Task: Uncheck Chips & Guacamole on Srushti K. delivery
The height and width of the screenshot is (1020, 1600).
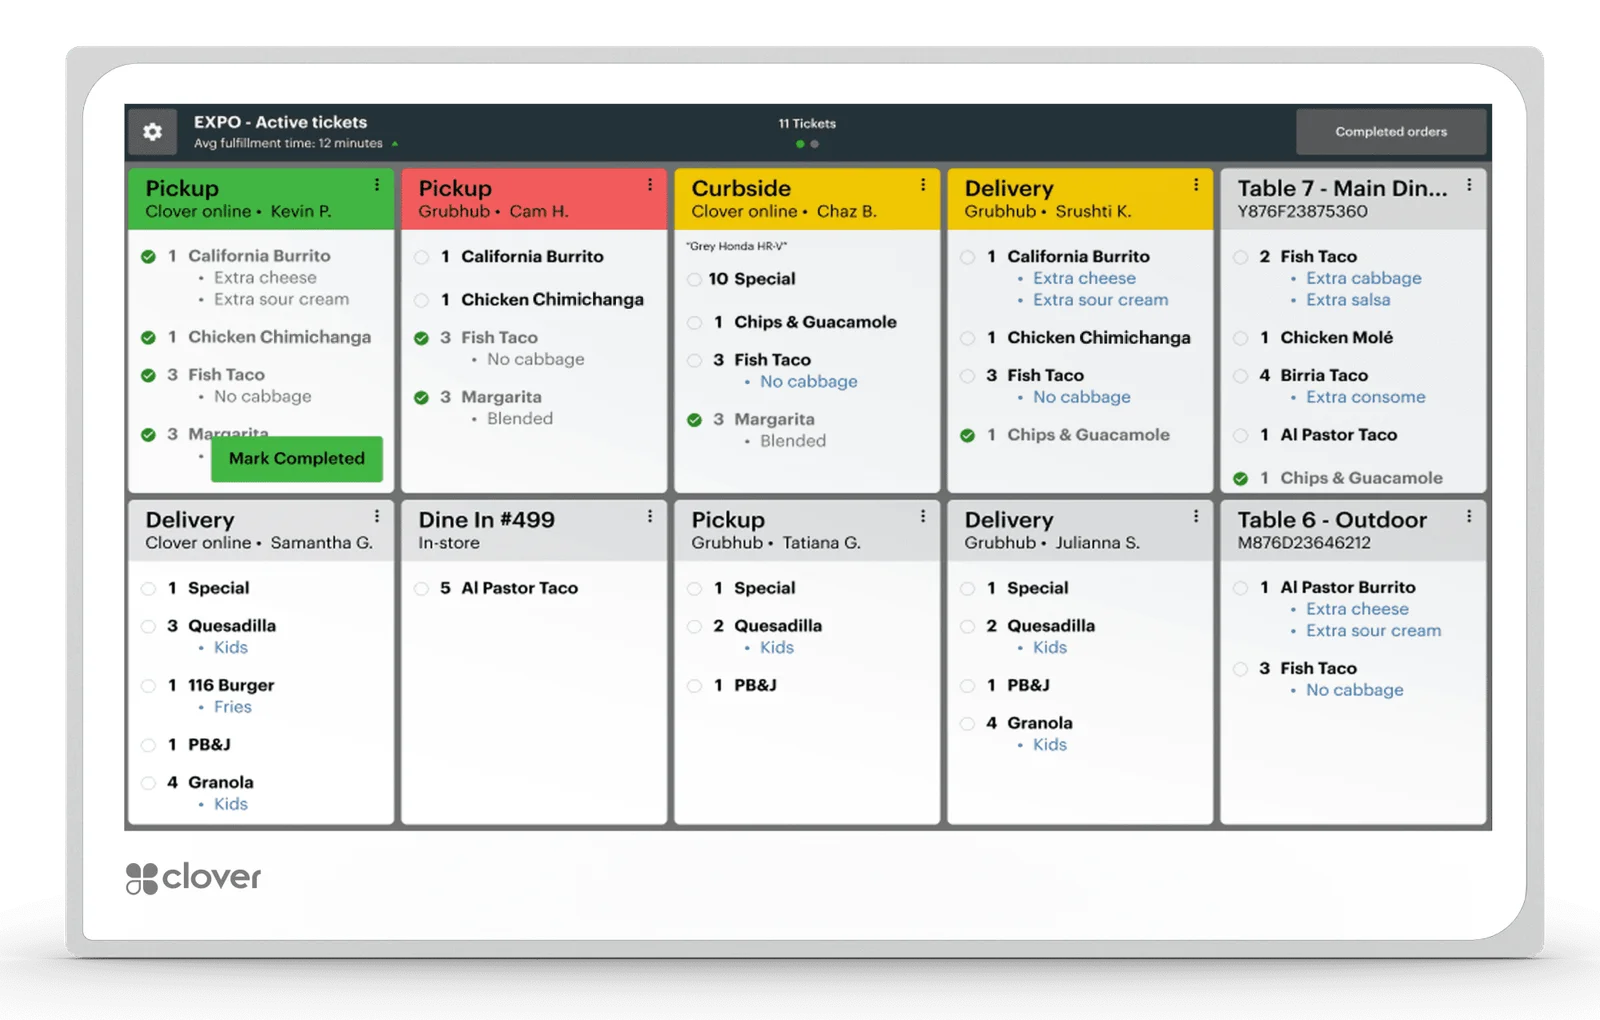Action: point(968,435)
